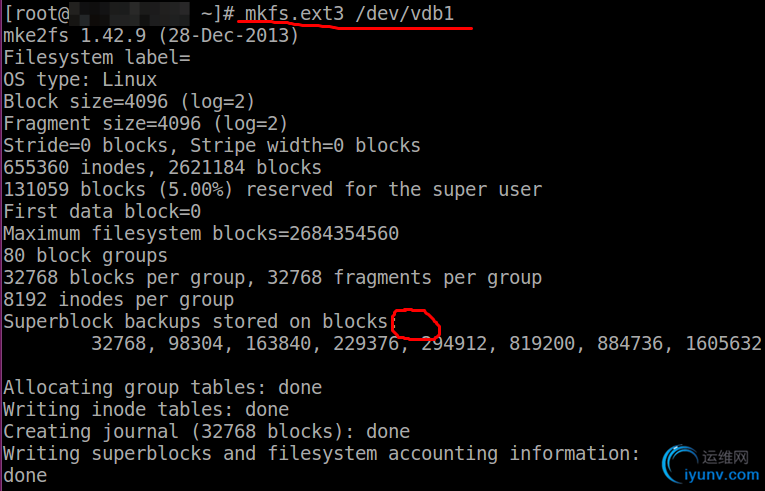Click the underlined mkfs.ext3 command
Screen dimensions: 765x491
[x=294, y=14]
